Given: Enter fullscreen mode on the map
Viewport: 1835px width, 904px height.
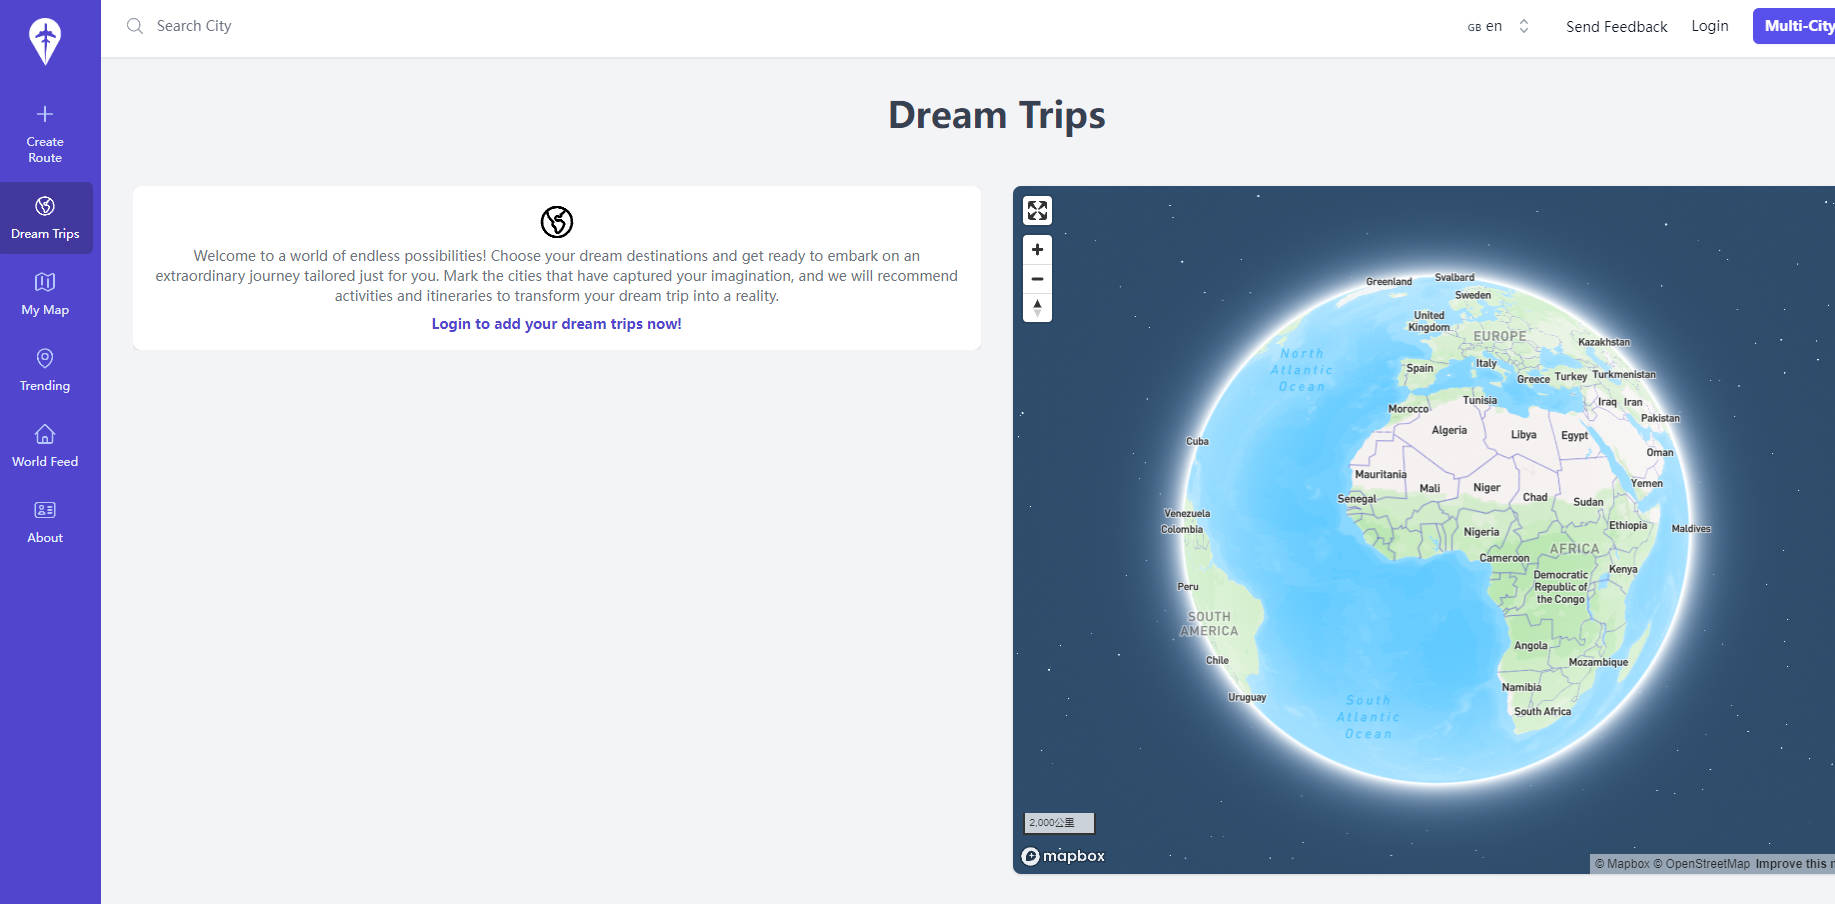Looking at the screenshot, I should tap(1037, 210).
